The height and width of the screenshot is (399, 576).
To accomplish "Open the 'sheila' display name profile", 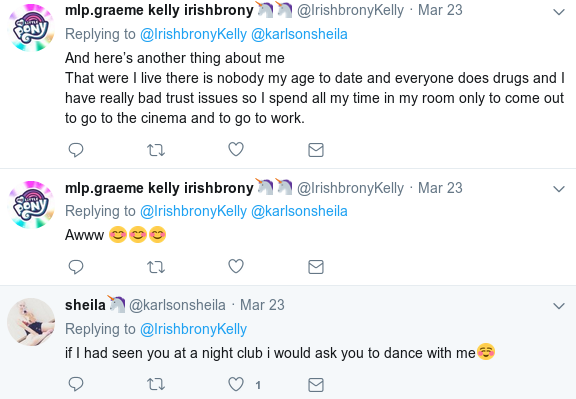I will 85,305.
